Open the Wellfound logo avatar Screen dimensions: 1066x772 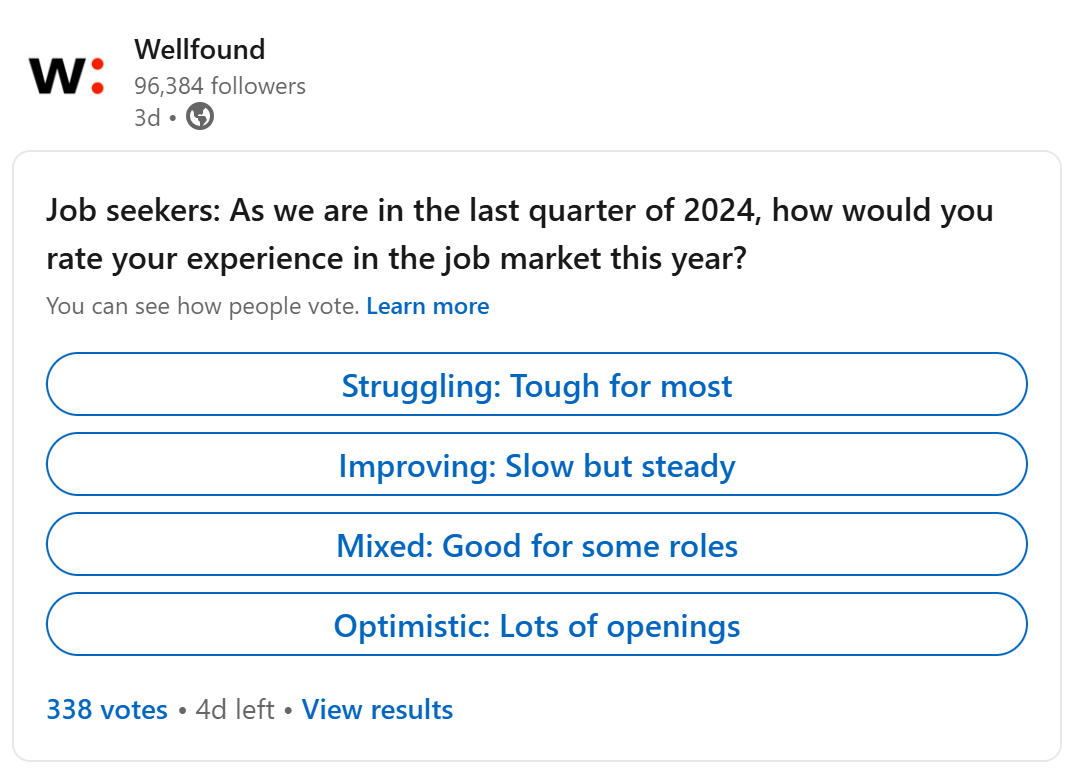click(66, 75)
